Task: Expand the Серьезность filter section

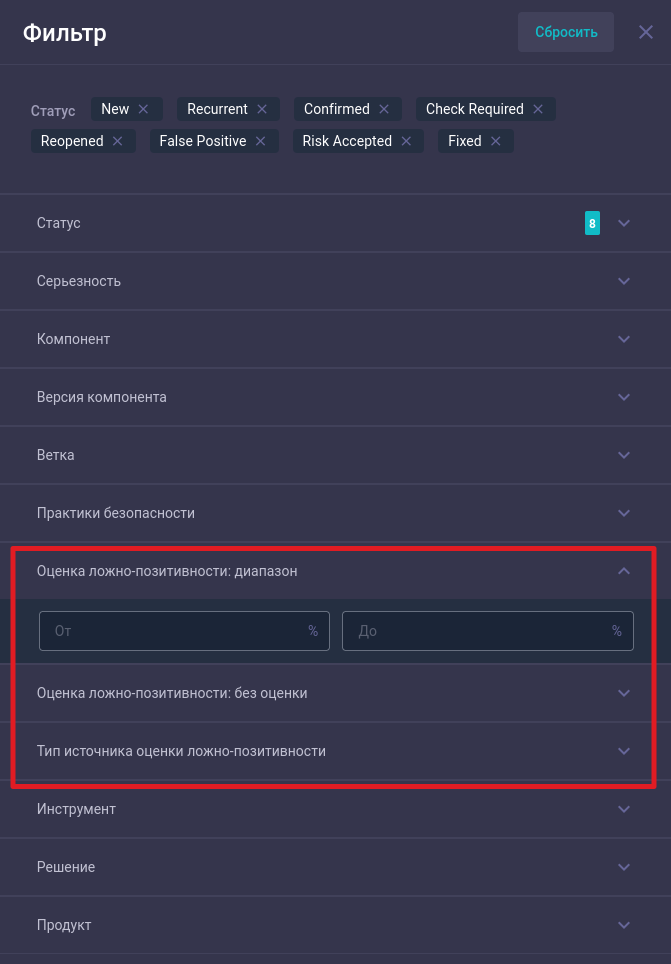Action: point(624,281)
